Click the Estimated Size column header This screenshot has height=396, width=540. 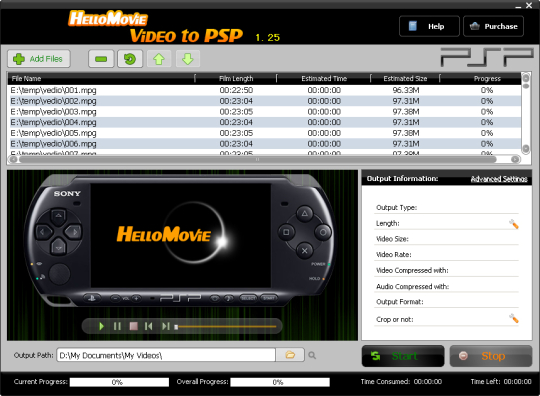pos(405,79)
